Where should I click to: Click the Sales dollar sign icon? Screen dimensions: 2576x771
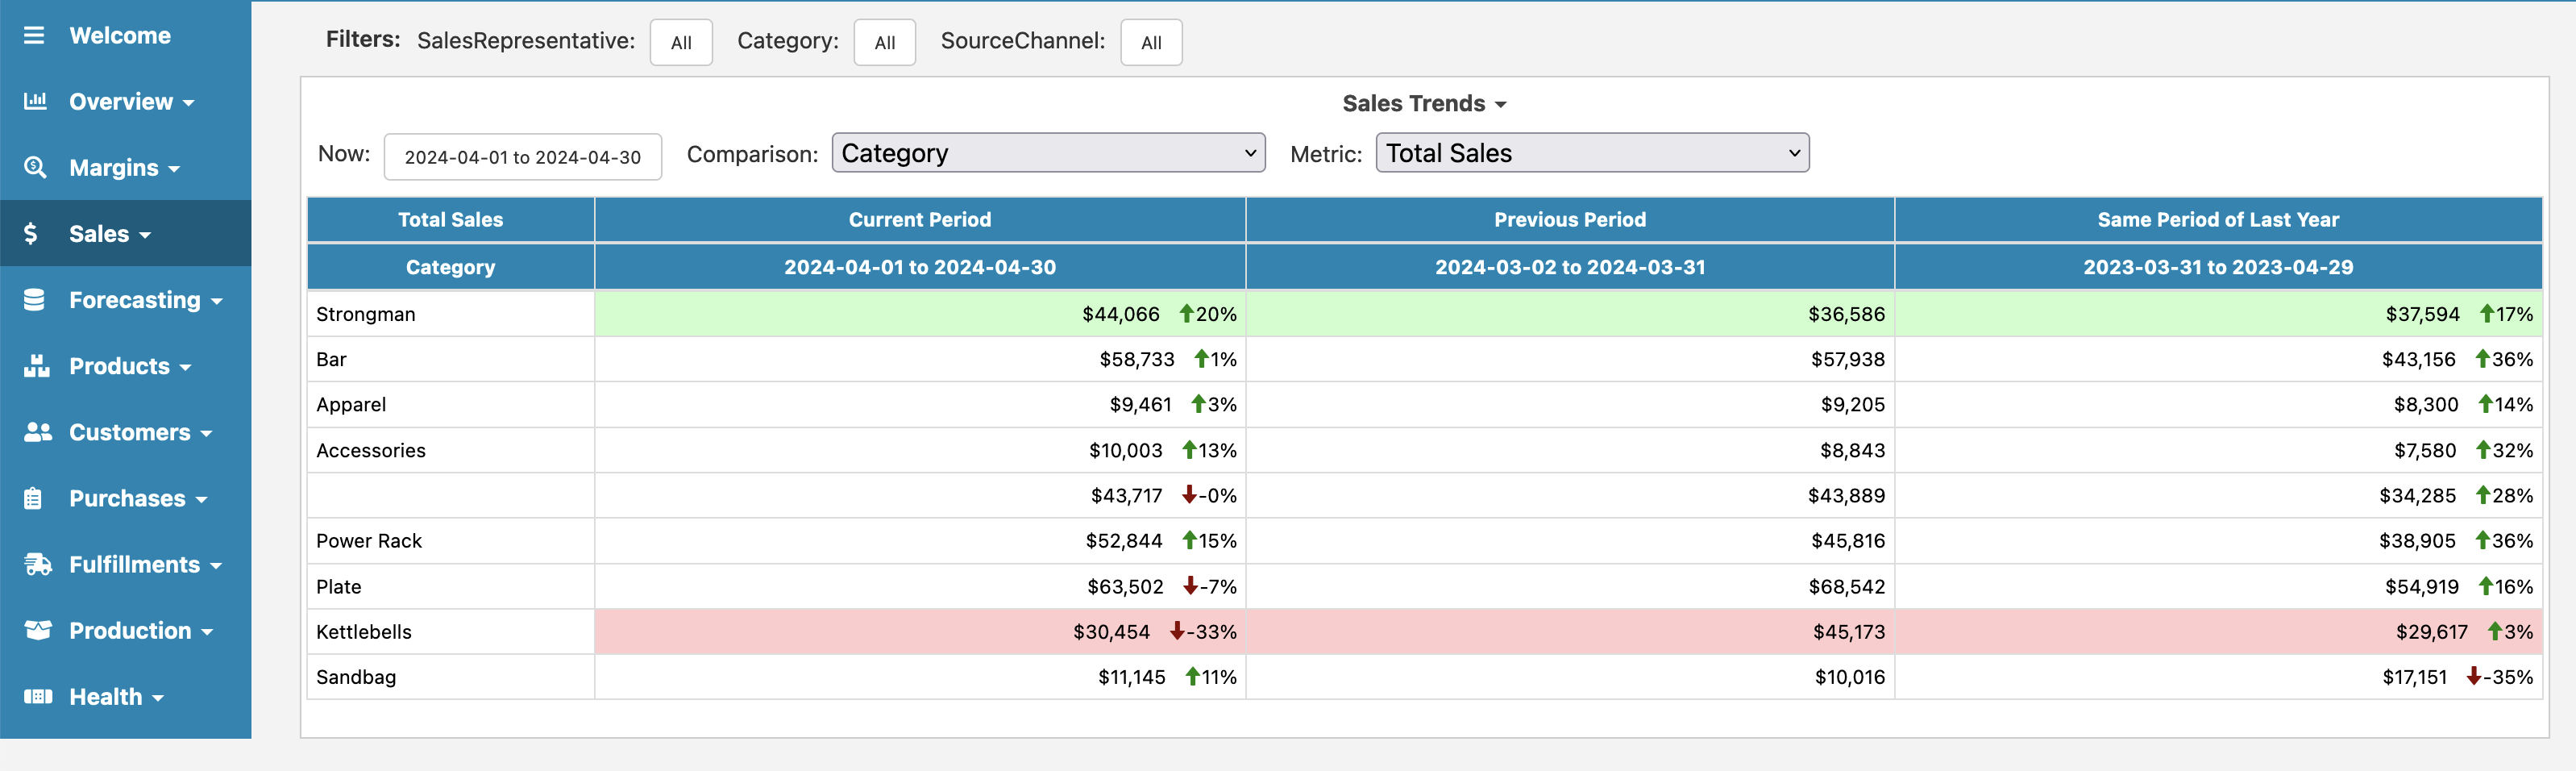click(31, 233)
